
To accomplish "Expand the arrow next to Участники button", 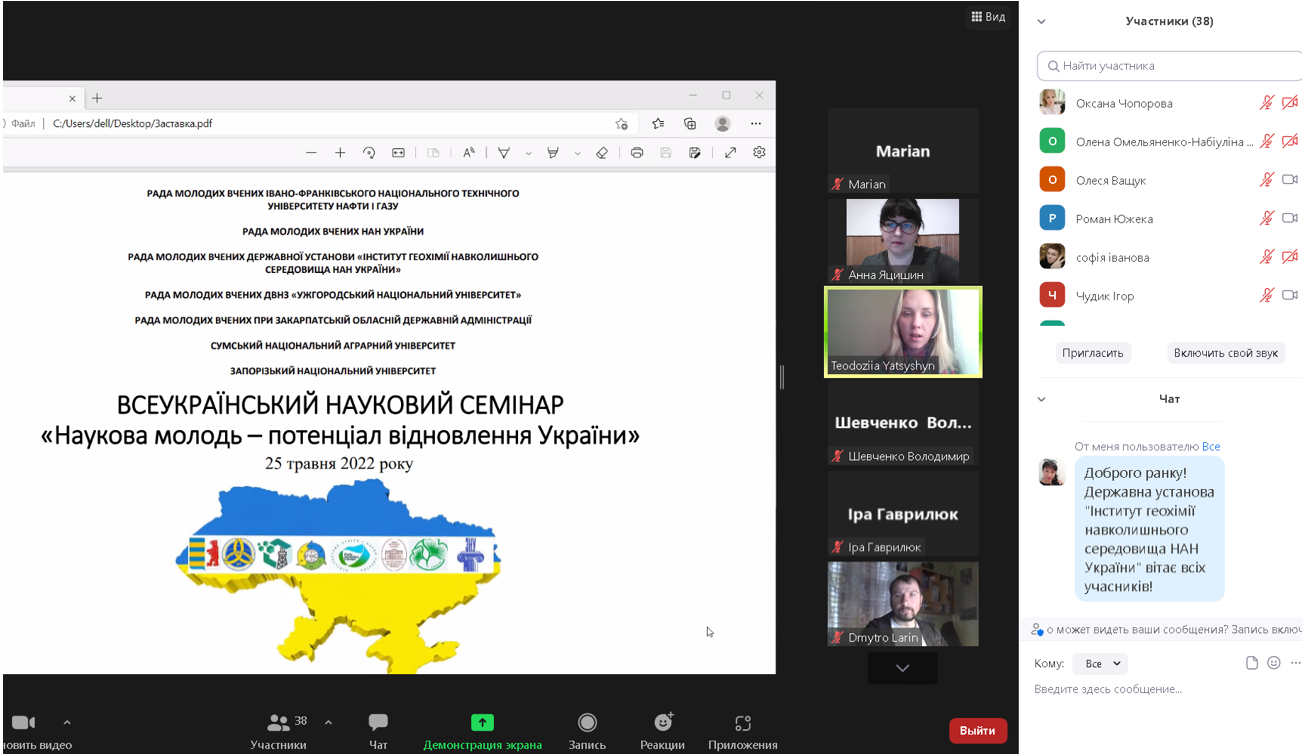I will (328, 722).
